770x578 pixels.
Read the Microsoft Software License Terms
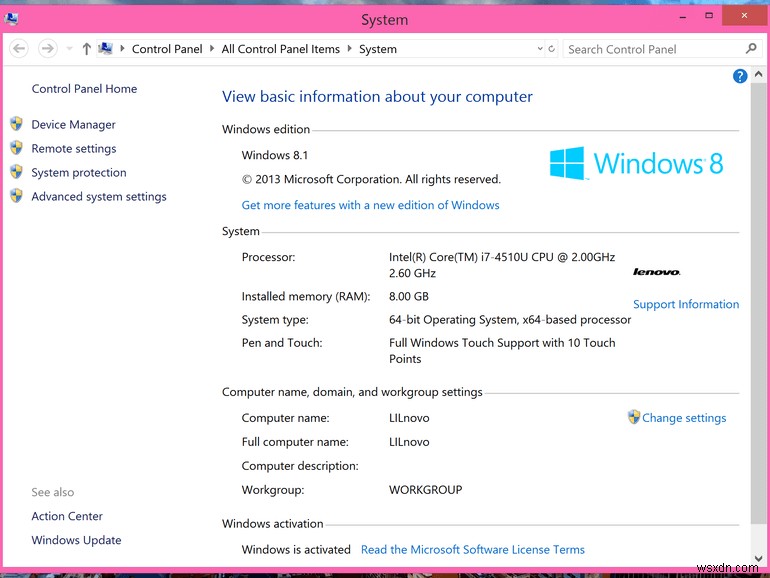(472, 550)
